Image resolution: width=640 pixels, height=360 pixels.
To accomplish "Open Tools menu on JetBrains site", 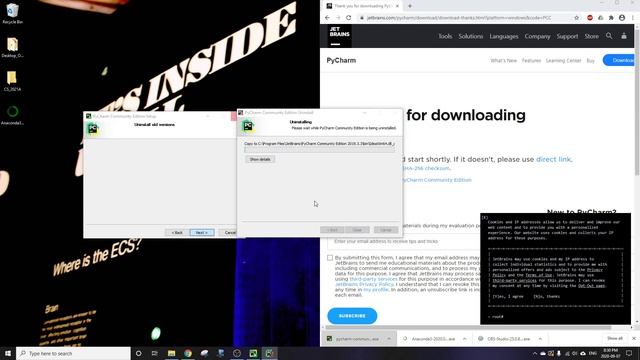I will [445, 36].
